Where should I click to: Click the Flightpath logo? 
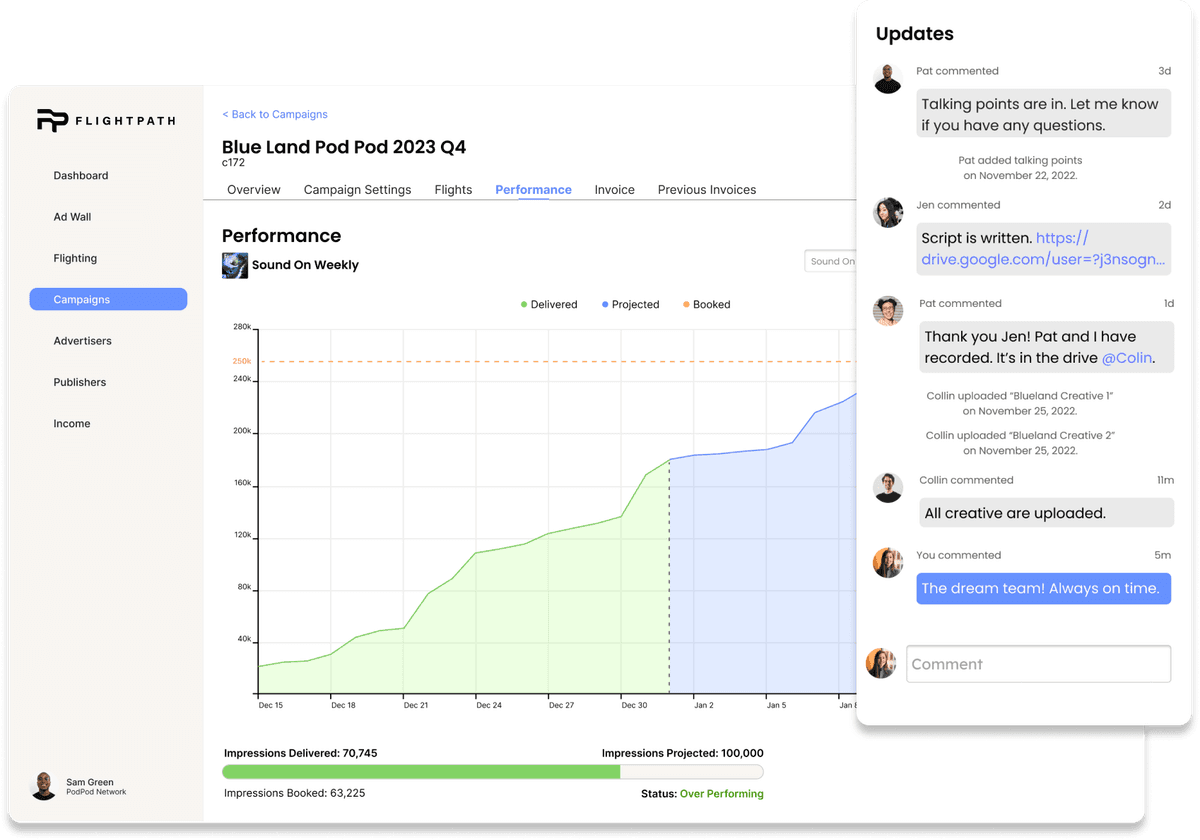point(106,121)
